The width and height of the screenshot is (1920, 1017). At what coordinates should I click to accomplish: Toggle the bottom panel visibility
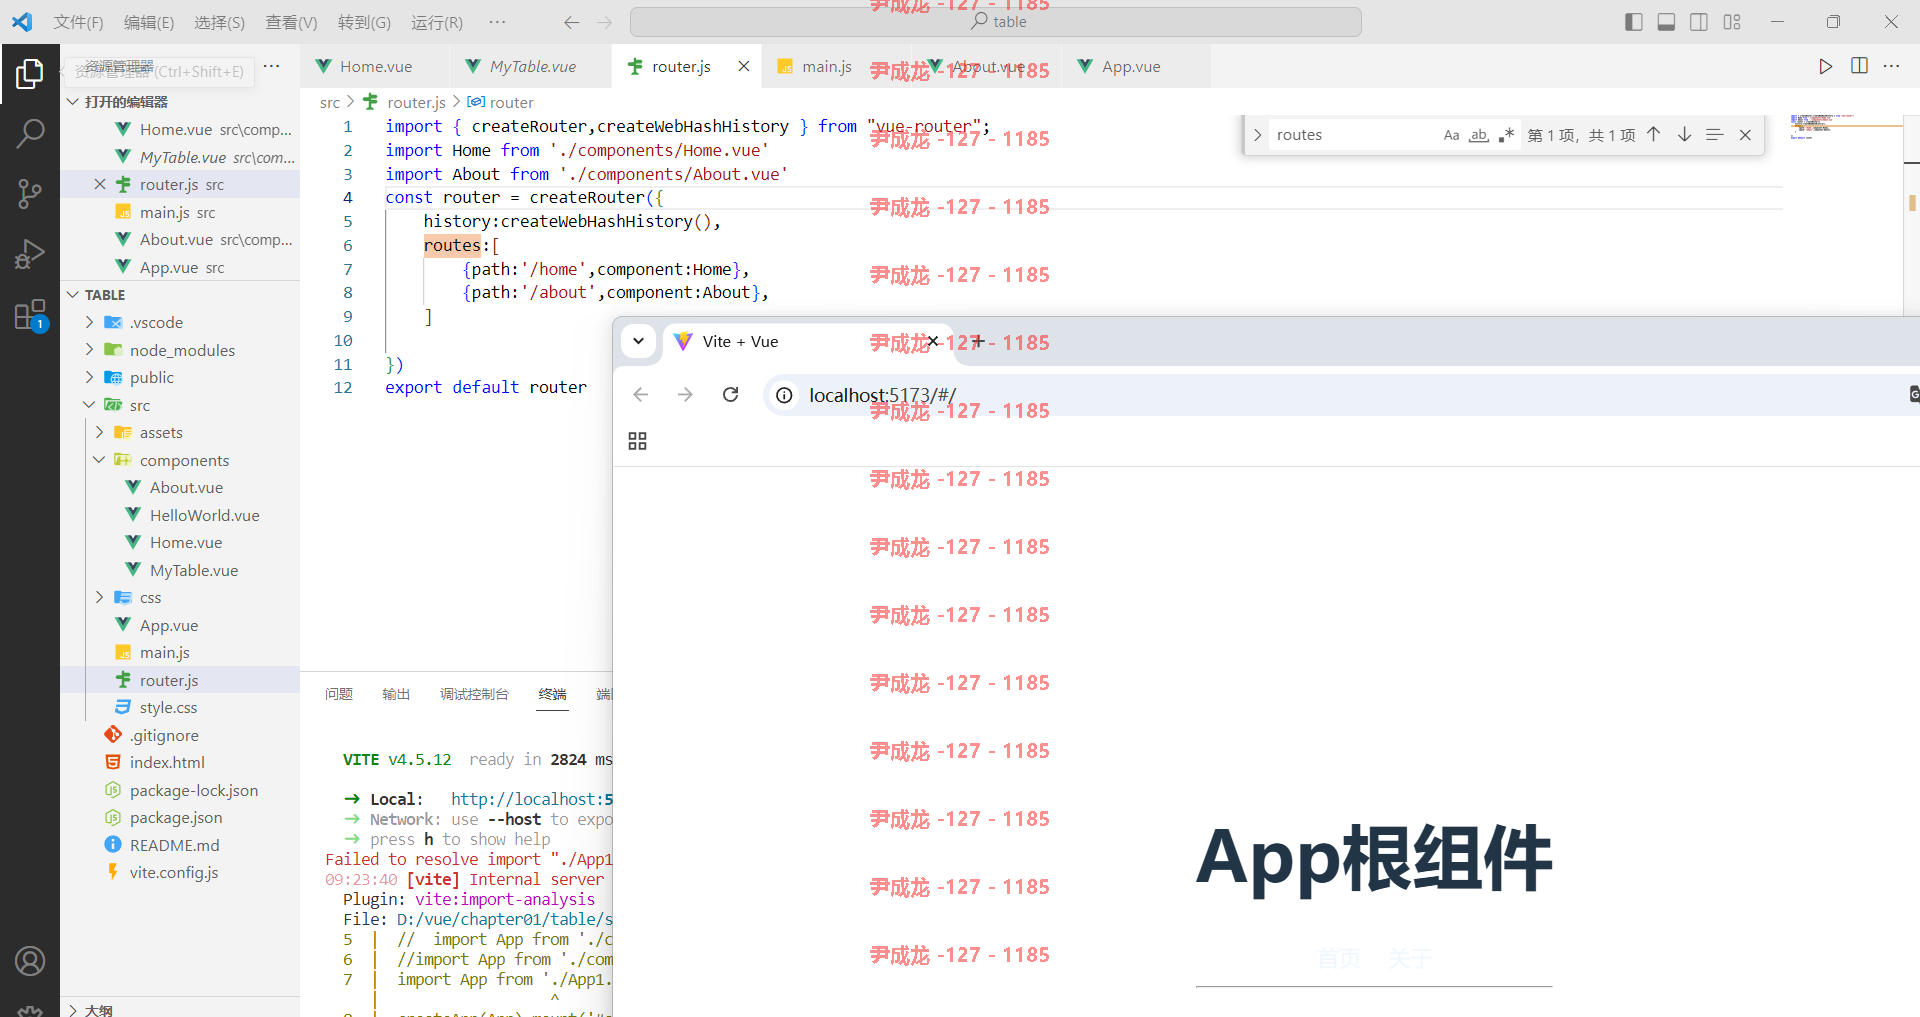[x=1666, y=22]
